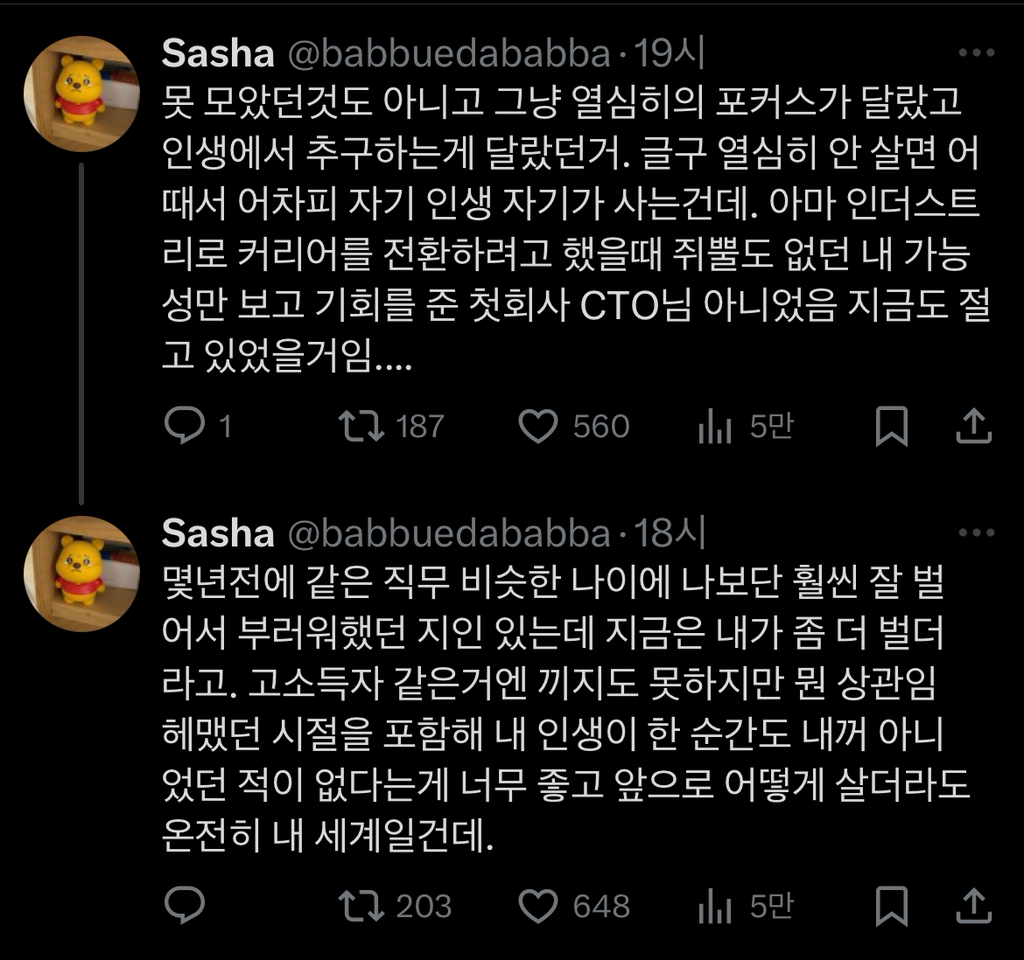This screenshot has height=960, width=1024.
Task: Like the post with 648 likes
Action: pos(540,906)
